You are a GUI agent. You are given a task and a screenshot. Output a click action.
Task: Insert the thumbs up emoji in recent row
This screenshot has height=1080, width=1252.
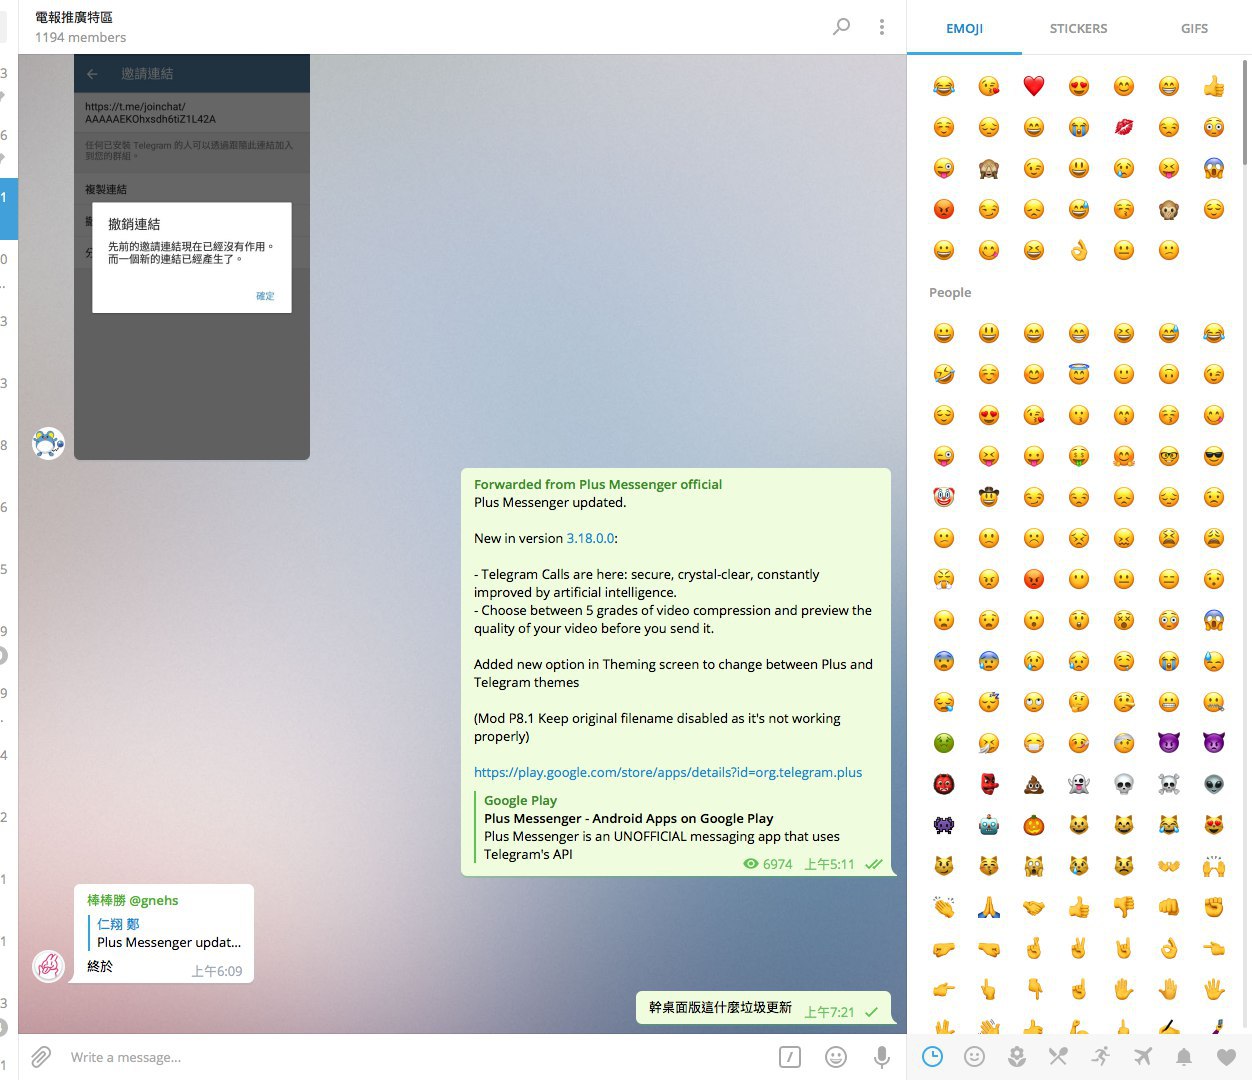(1214, 86)
